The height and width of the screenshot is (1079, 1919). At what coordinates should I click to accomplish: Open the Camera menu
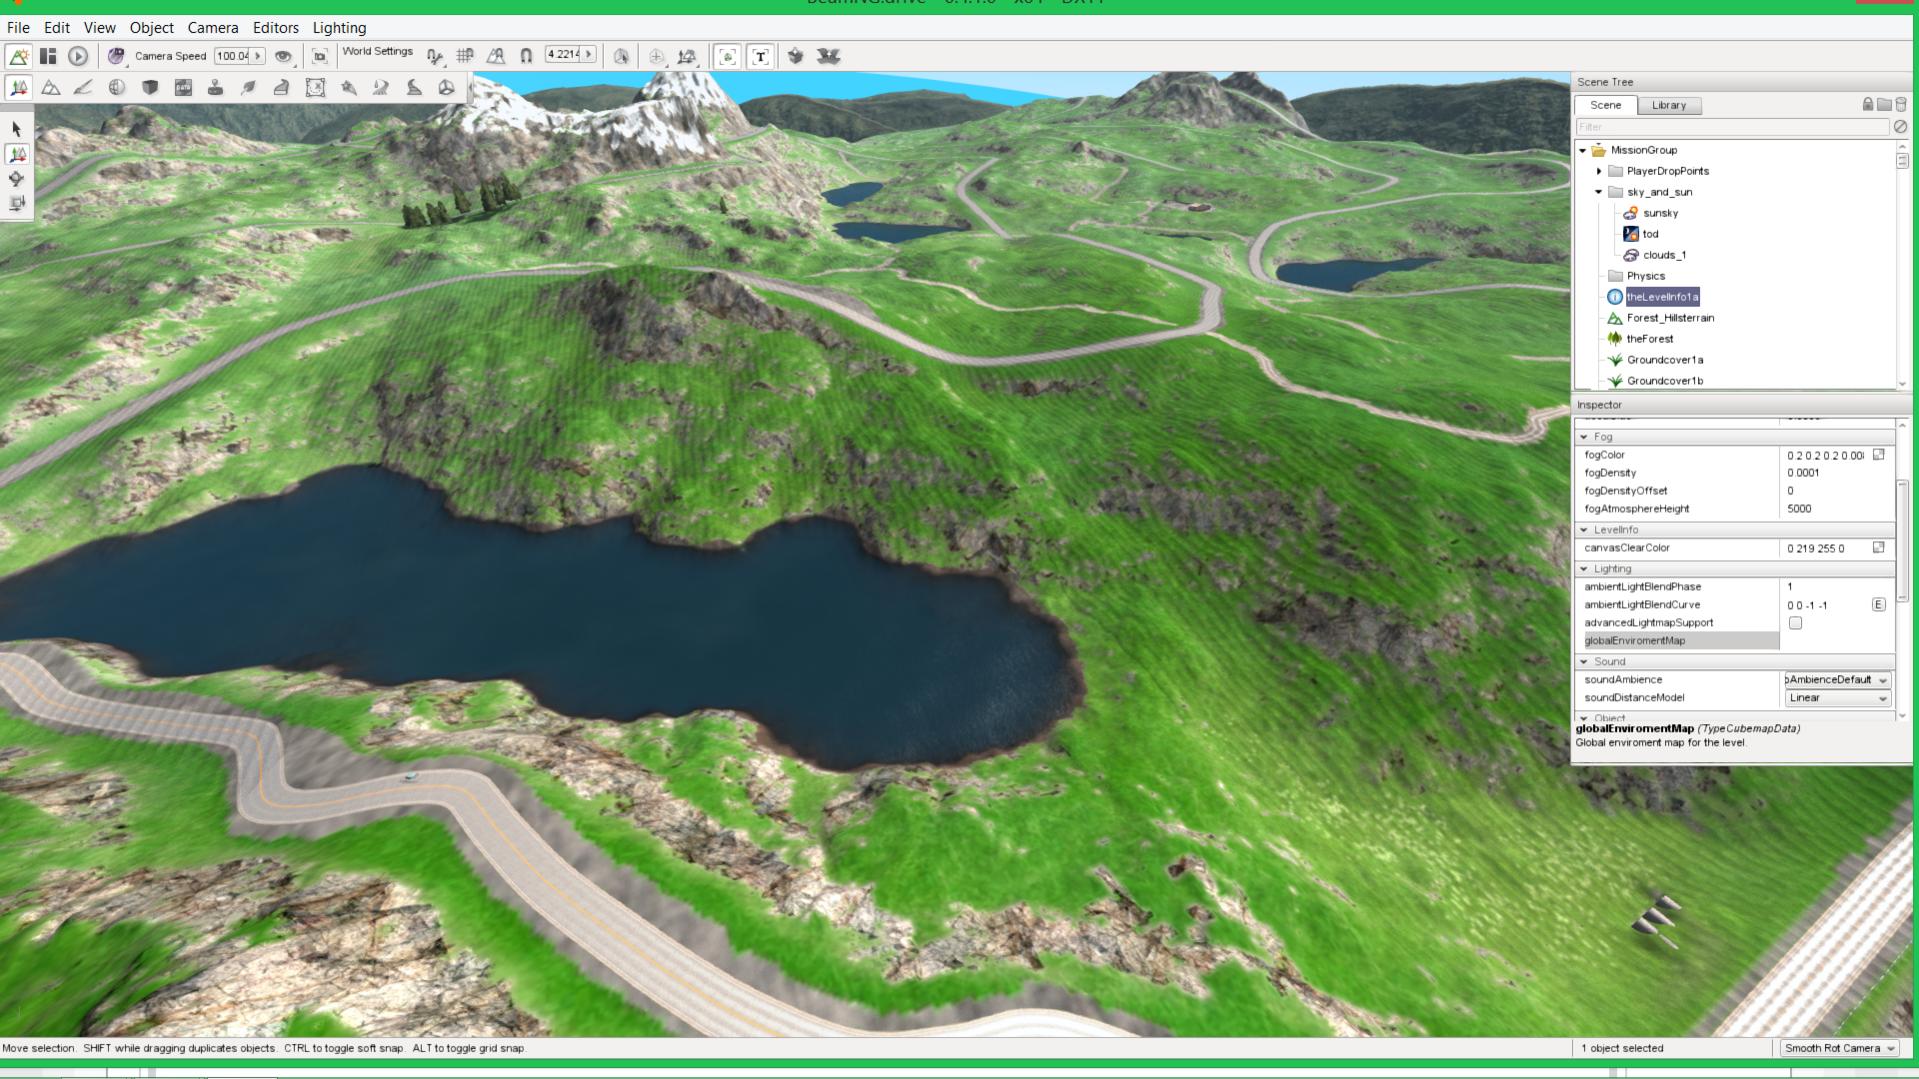pyautogui.click(x=213, y=28)
